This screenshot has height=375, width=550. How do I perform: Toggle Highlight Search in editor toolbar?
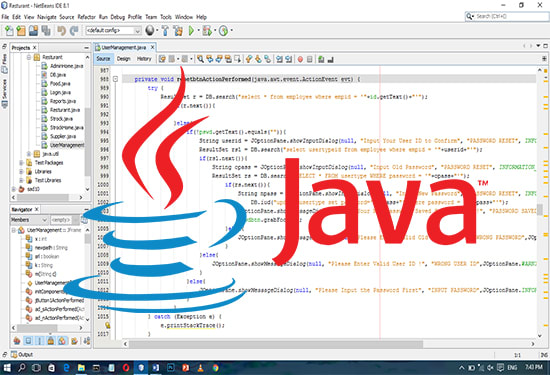[x=228, y=59]
